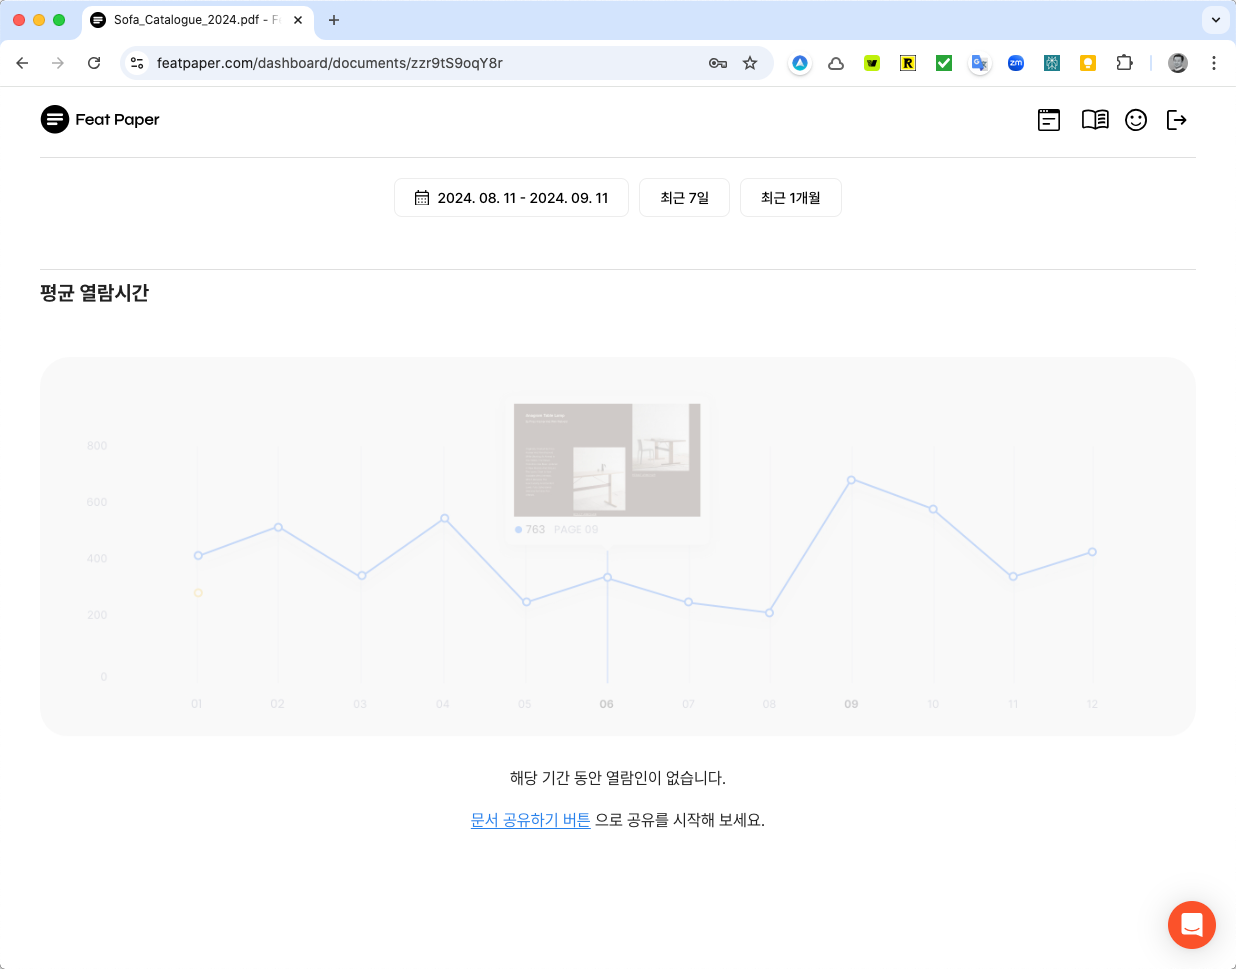Open a new browser tab

334,20
